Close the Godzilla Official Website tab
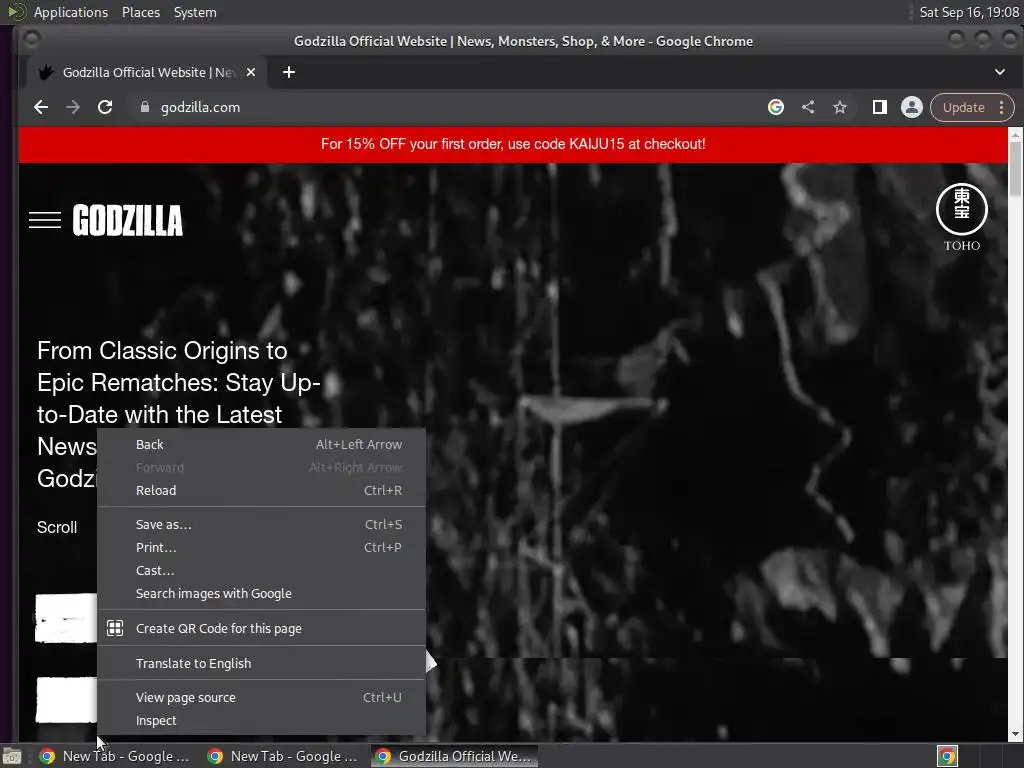Screen dimensions: 1024x768 [251, 72]
